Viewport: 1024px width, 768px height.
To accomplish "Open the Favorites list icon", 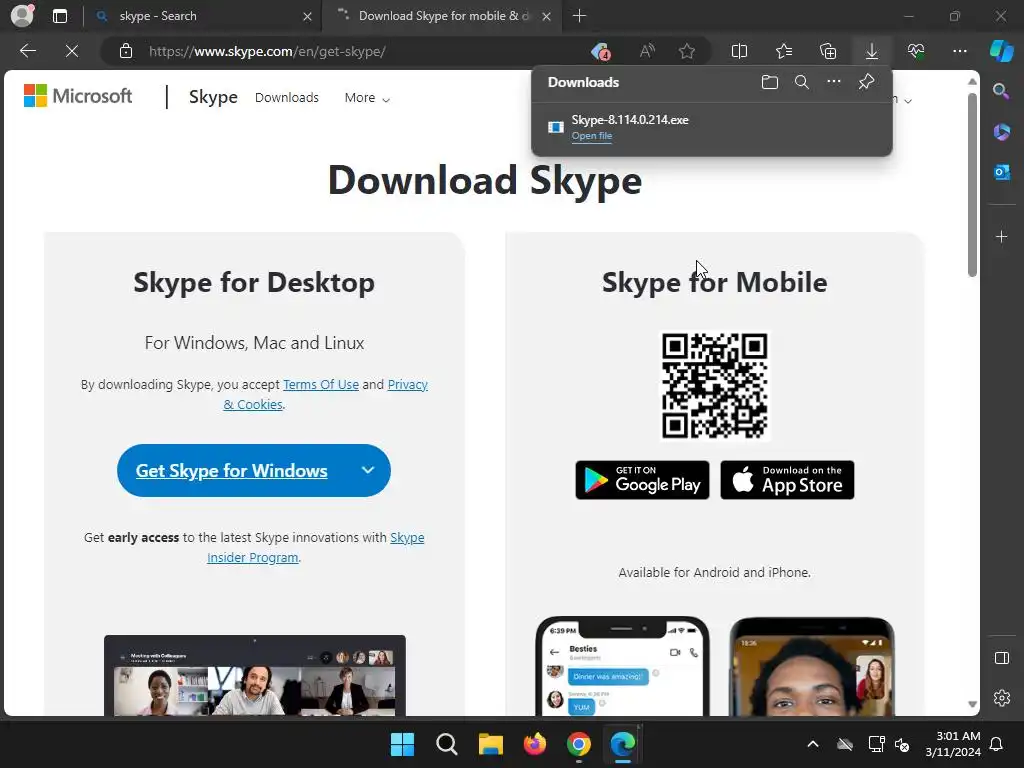I will coord(784,51).
